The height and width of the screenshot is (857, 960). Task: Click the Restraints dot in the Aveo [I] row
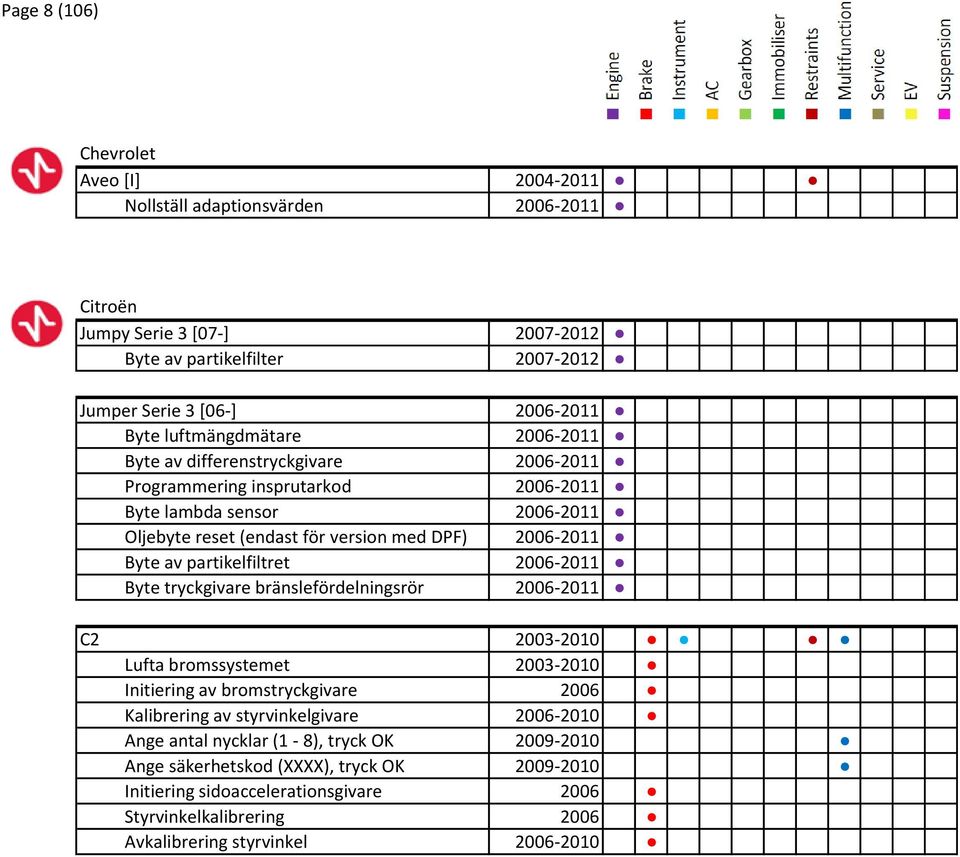point(812,181)
